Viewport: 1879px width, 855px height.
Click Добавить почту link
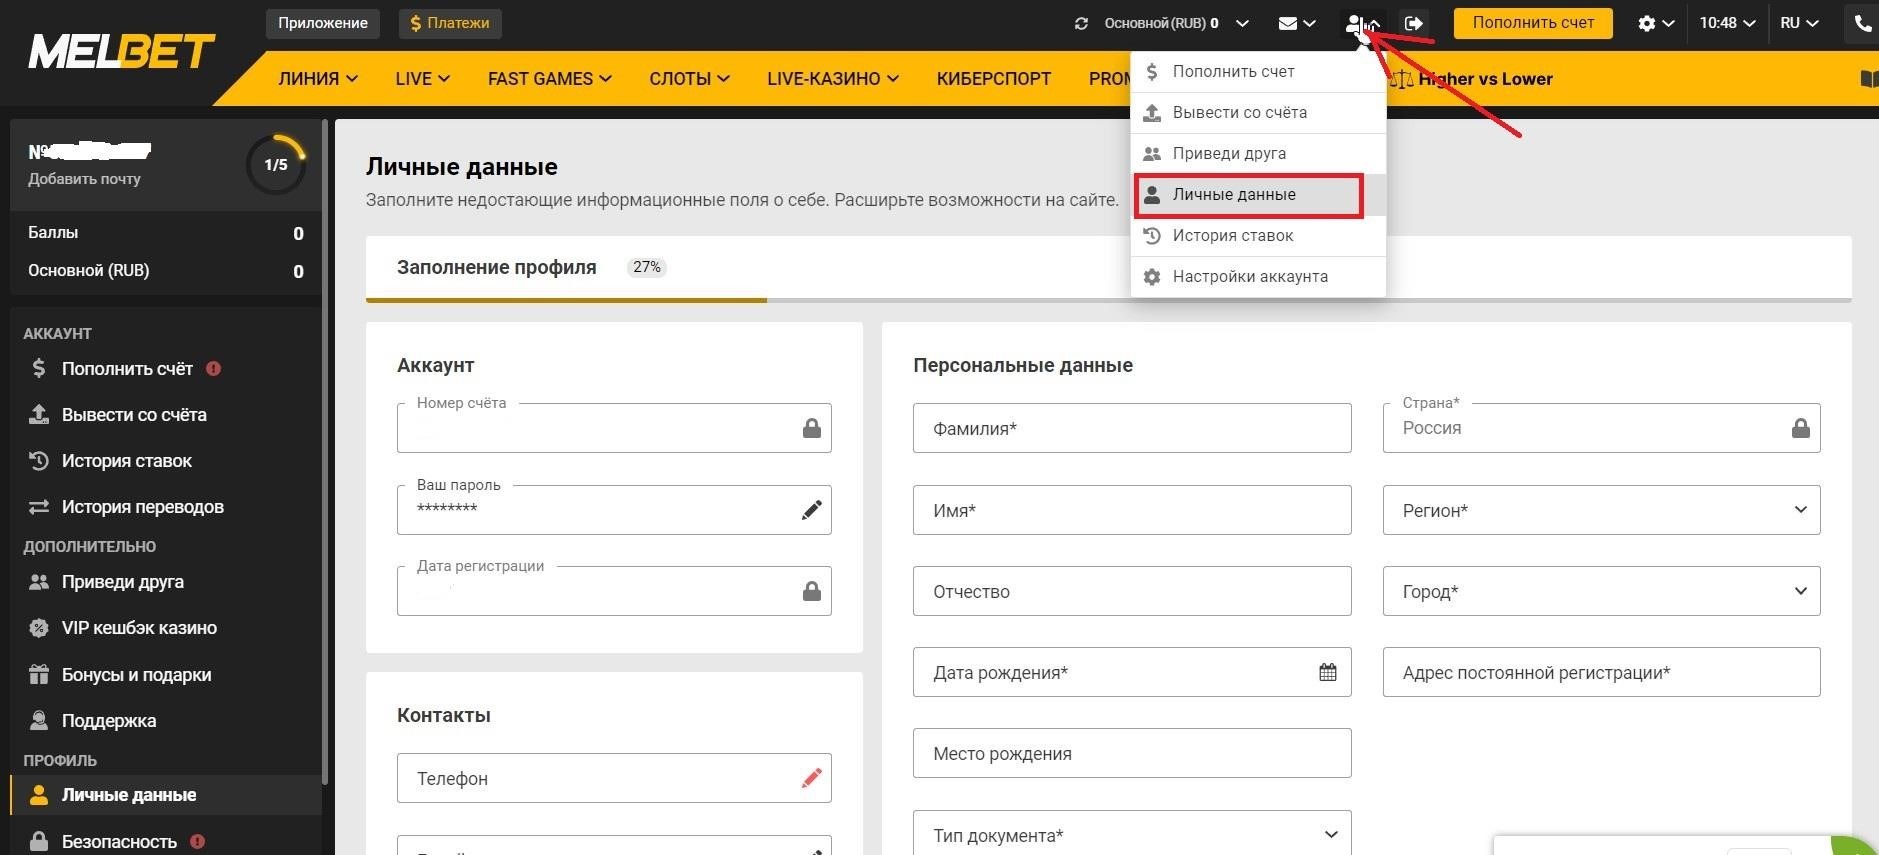pyautogui.click(x=84, y=179)
